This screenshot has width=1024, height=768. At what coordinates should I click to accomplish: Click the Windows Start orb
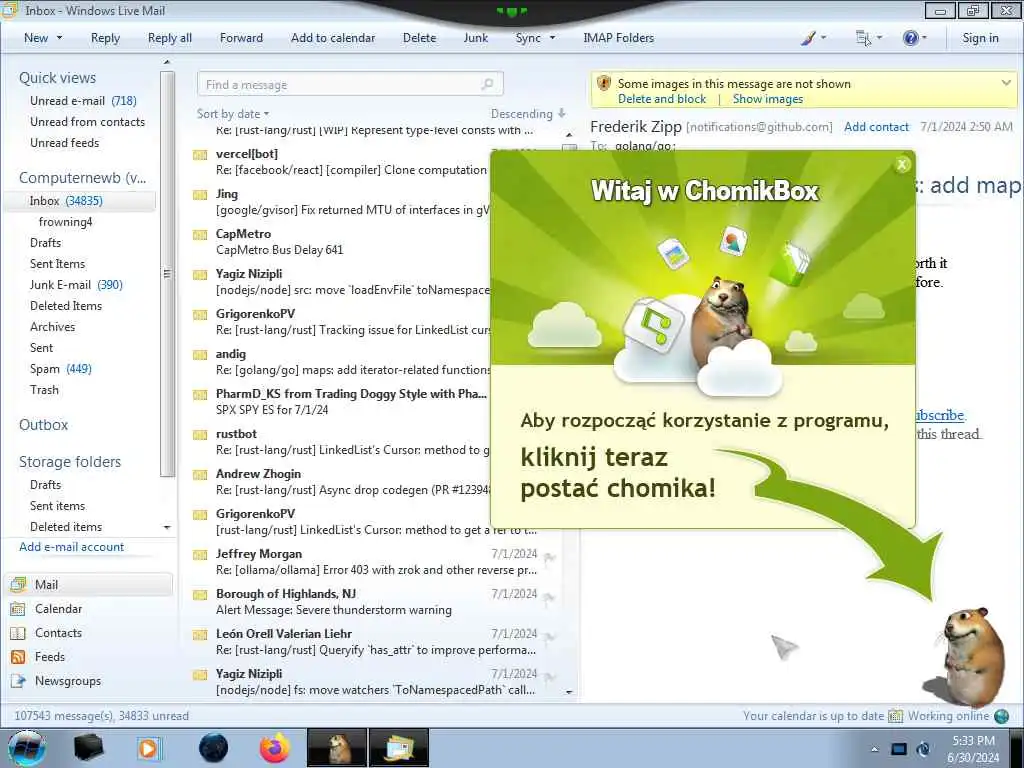[x=26, y=748]
